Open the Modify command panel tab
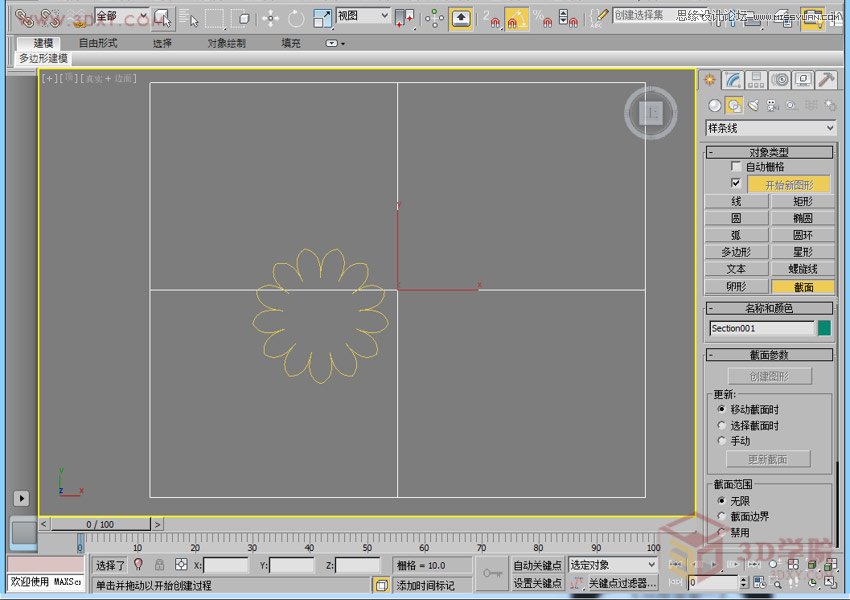Screen dimensions: 850x600 tap(733, 80)
